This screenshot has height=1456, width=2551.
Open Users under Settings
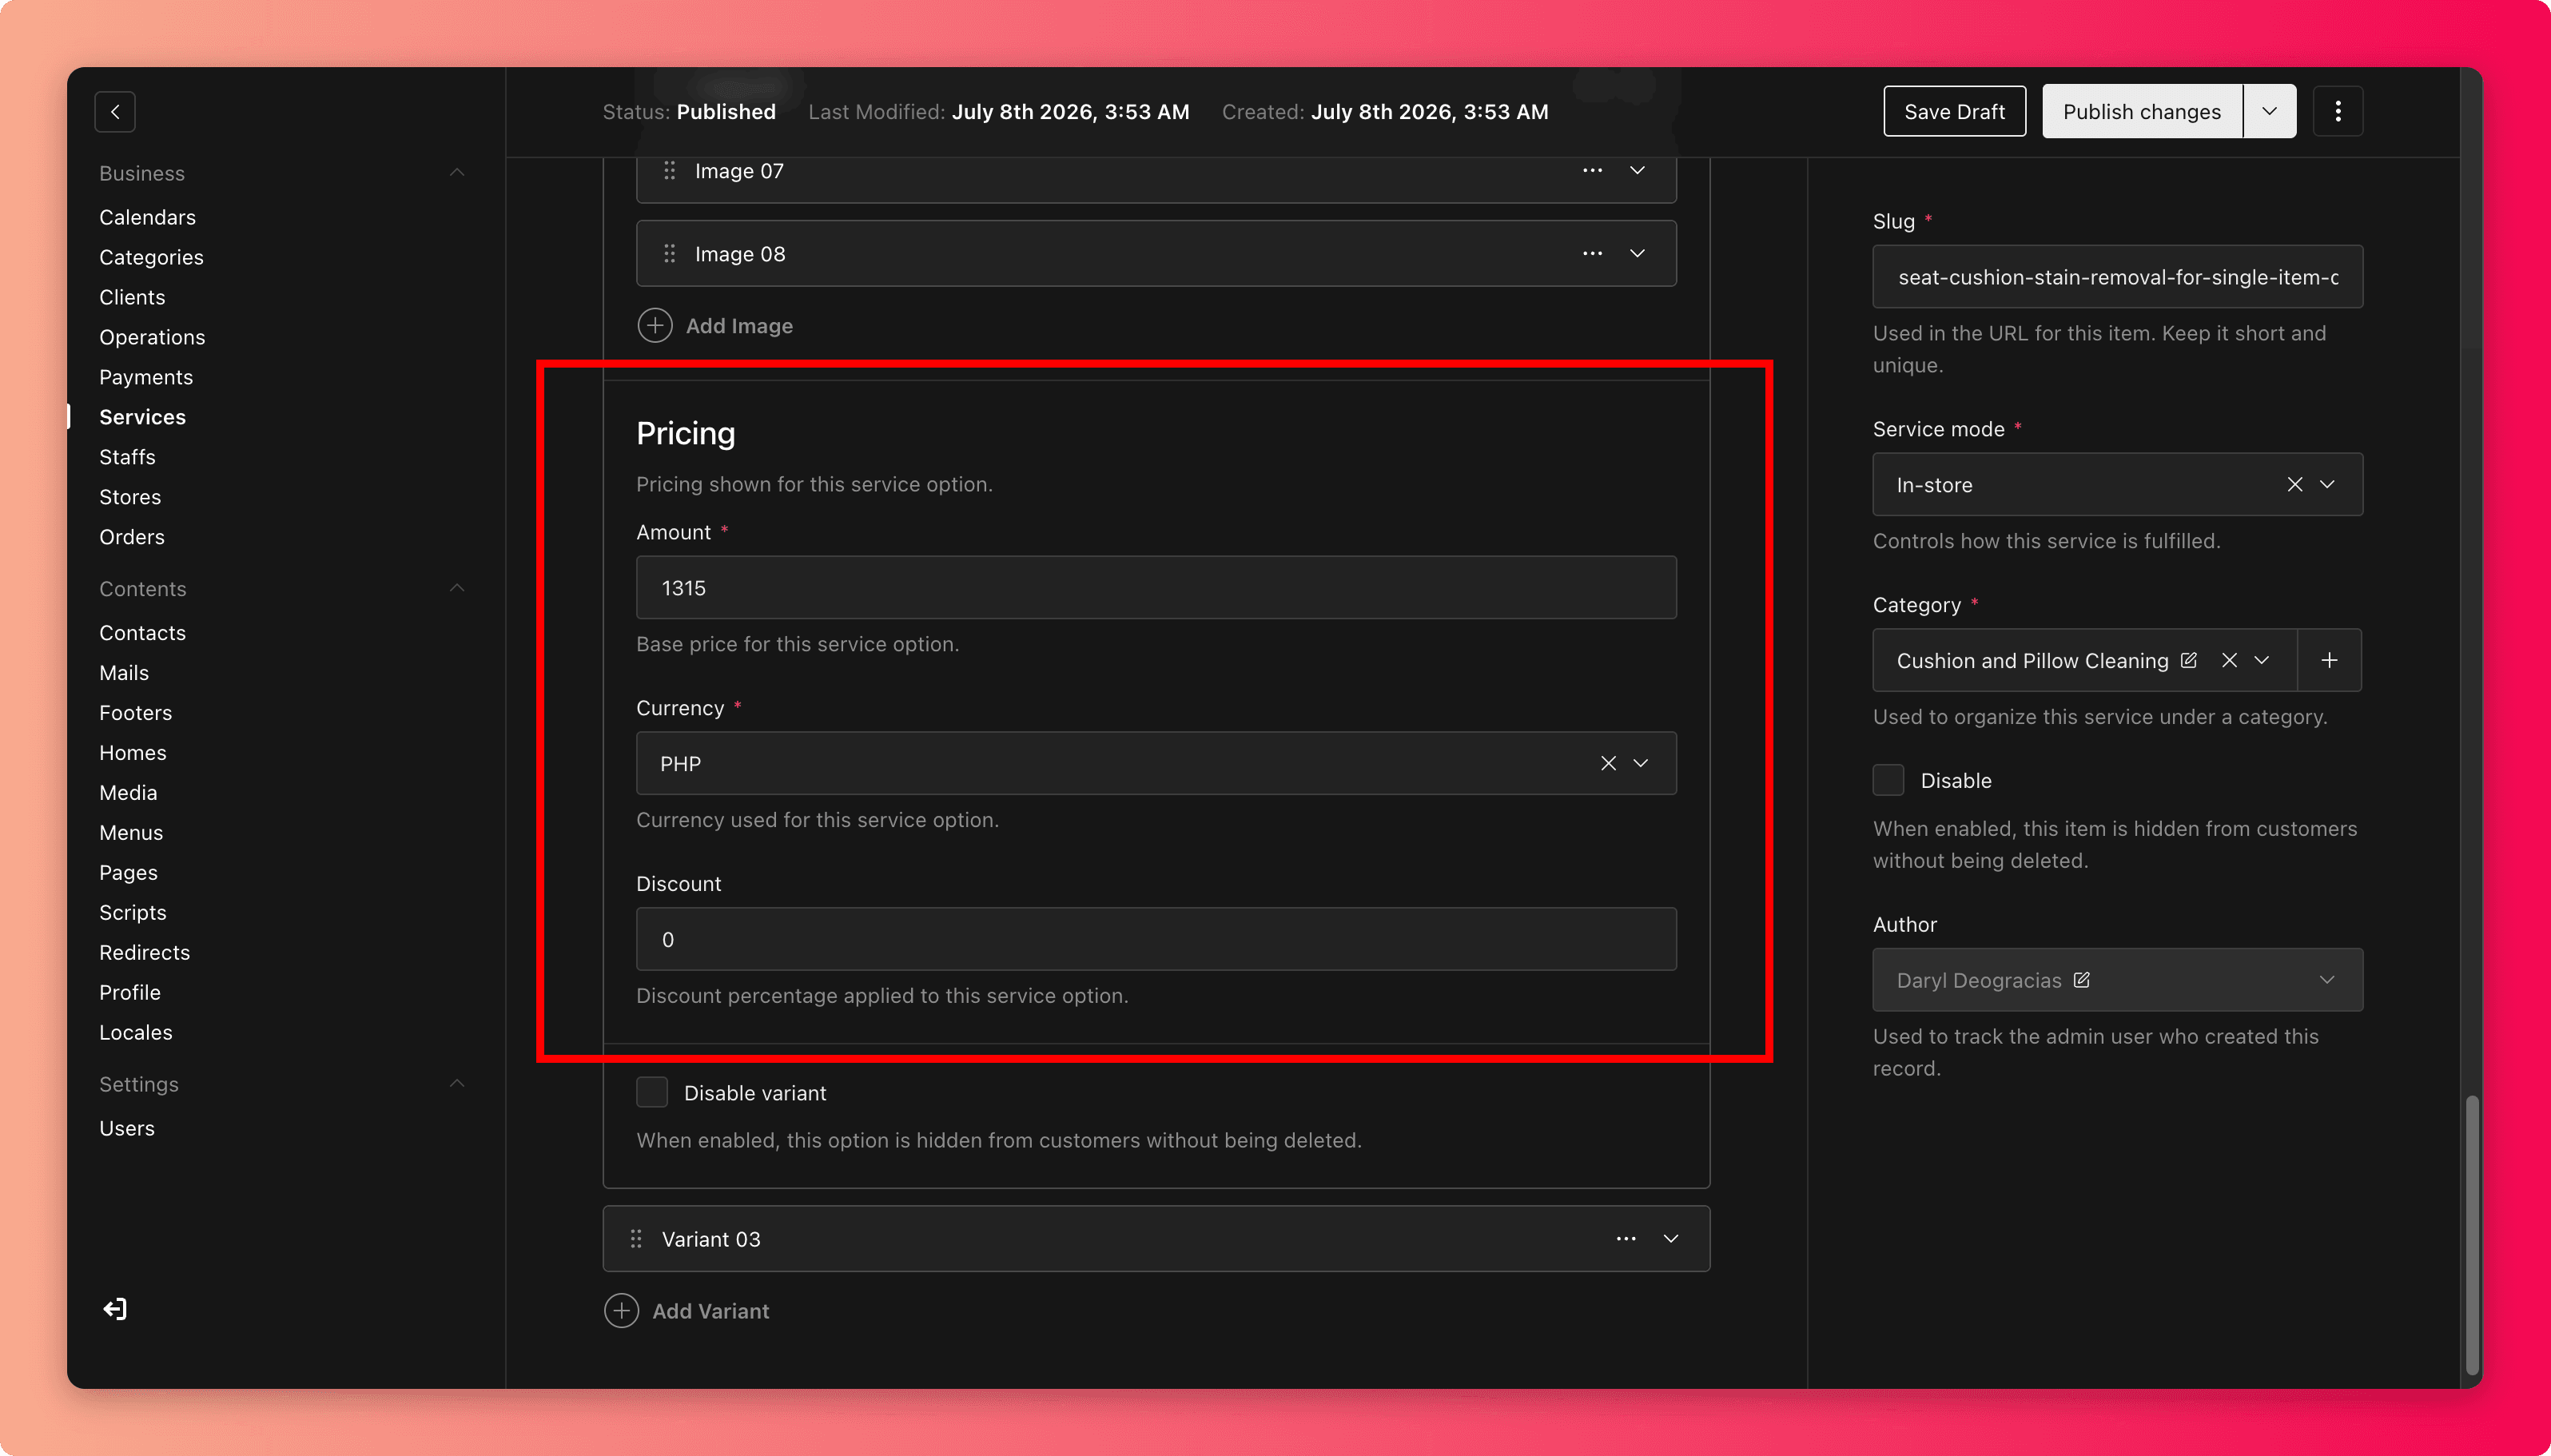point(127,1128)
